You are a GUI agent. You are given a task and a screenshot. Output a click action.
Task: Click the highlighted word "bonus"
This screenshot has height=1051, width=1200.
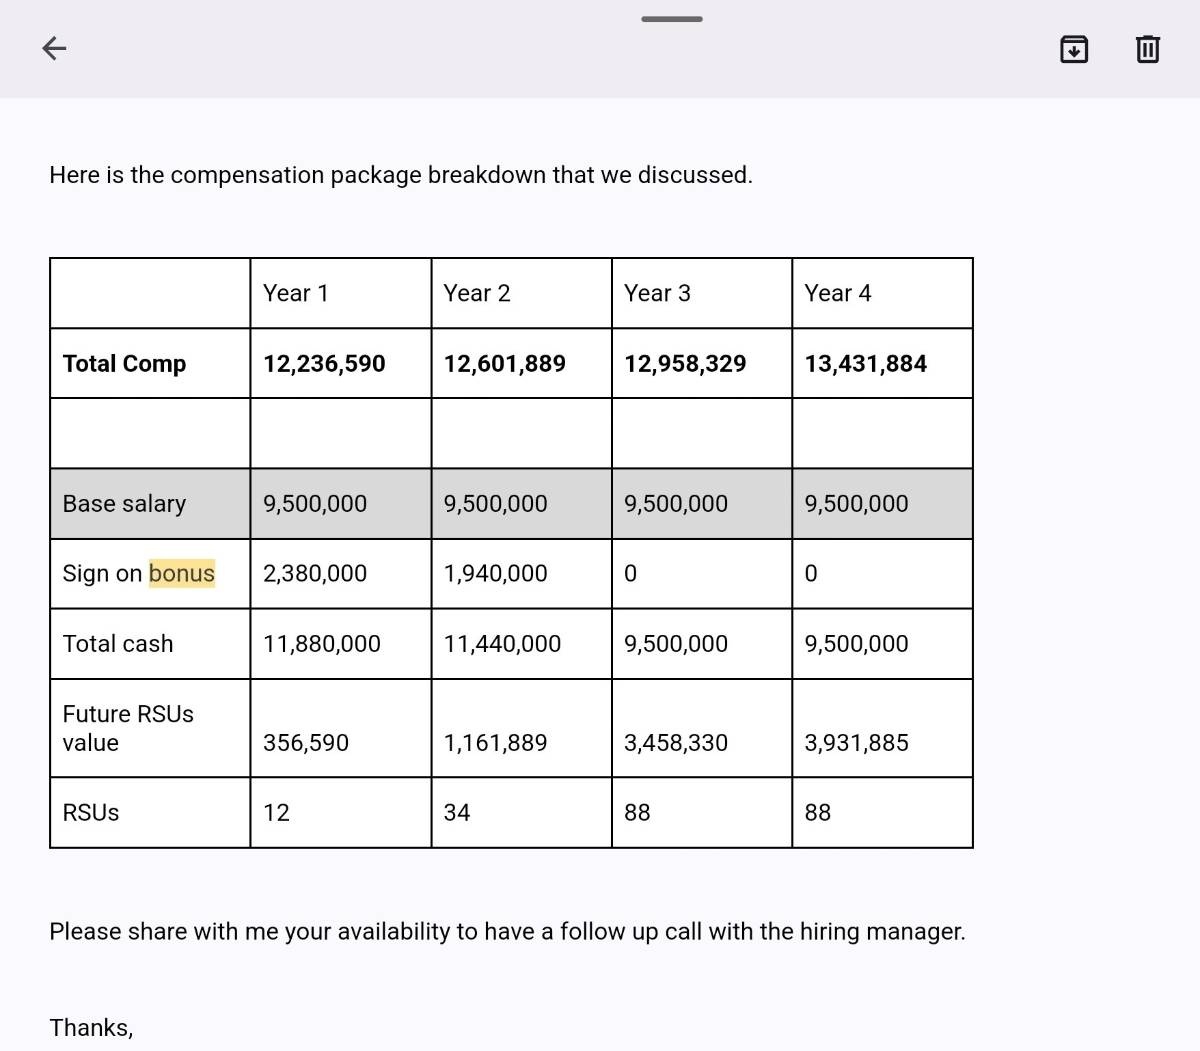(182, 573)
